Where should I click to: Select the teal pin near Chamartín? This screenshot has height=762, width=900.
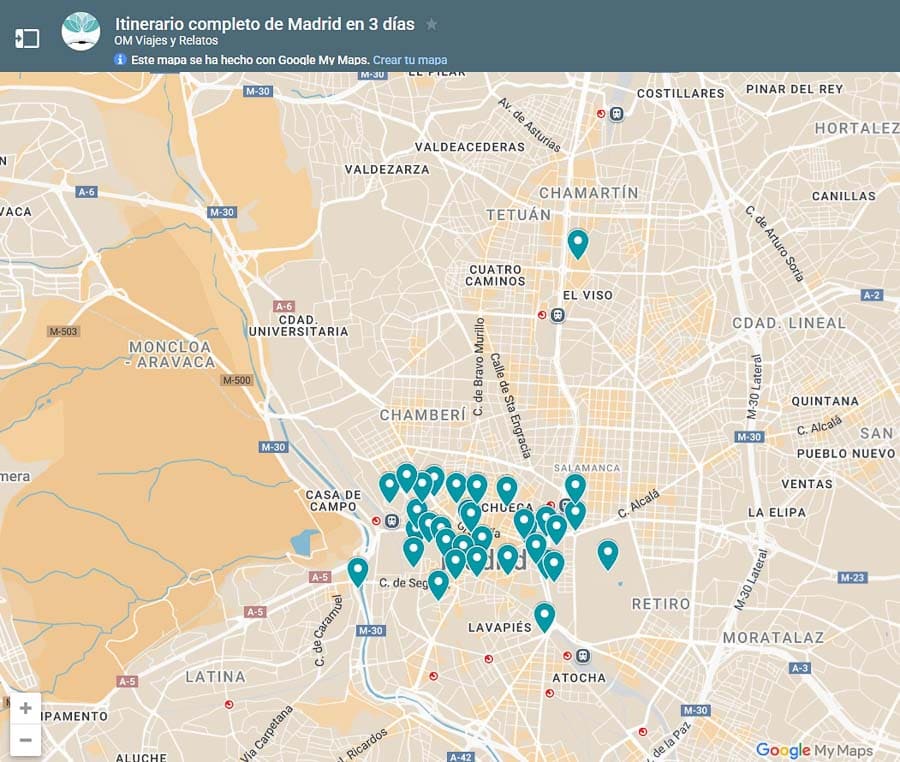pos(578,244)
